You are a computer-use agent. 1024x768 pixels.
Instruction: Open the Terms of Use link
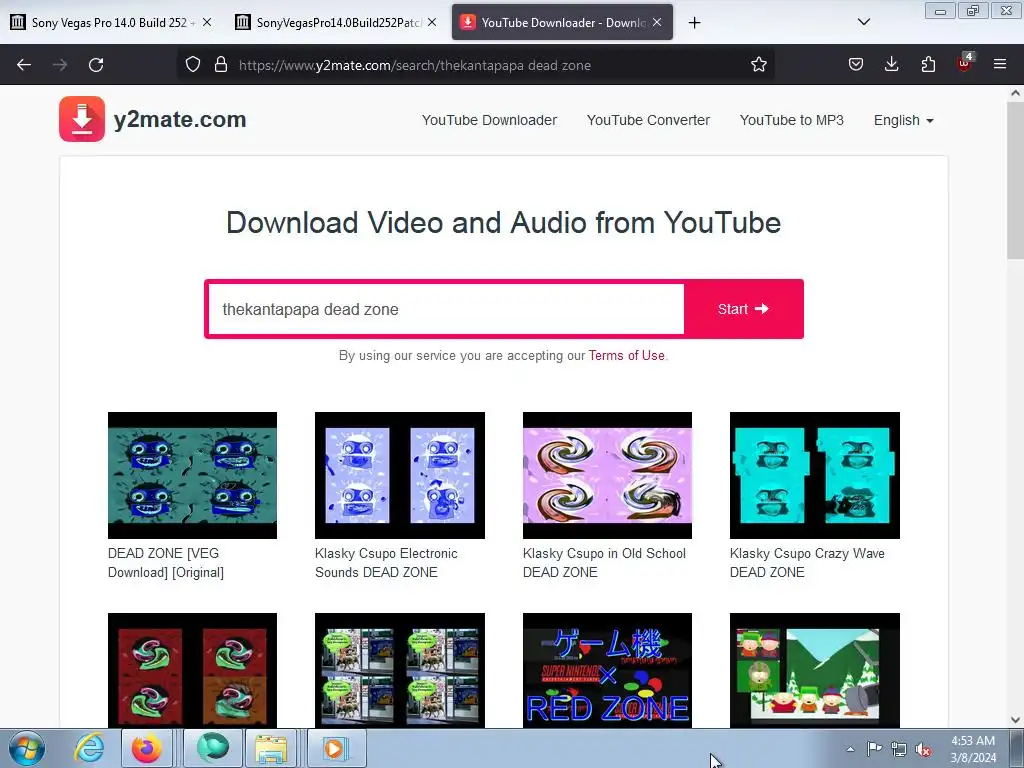626,355
